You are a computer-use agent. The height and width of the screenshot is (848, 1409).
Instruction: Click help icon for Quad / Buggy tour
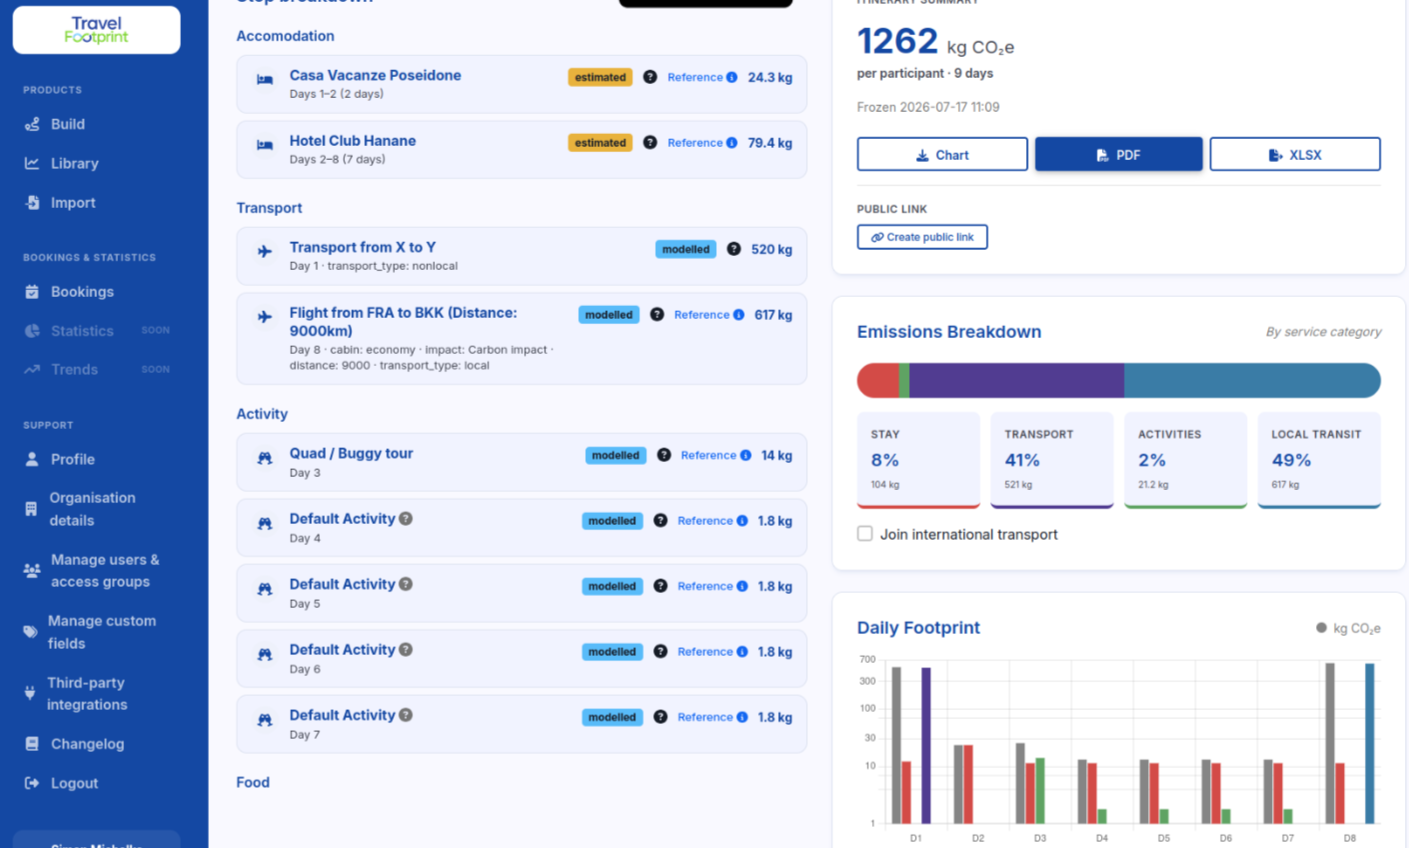664,455
